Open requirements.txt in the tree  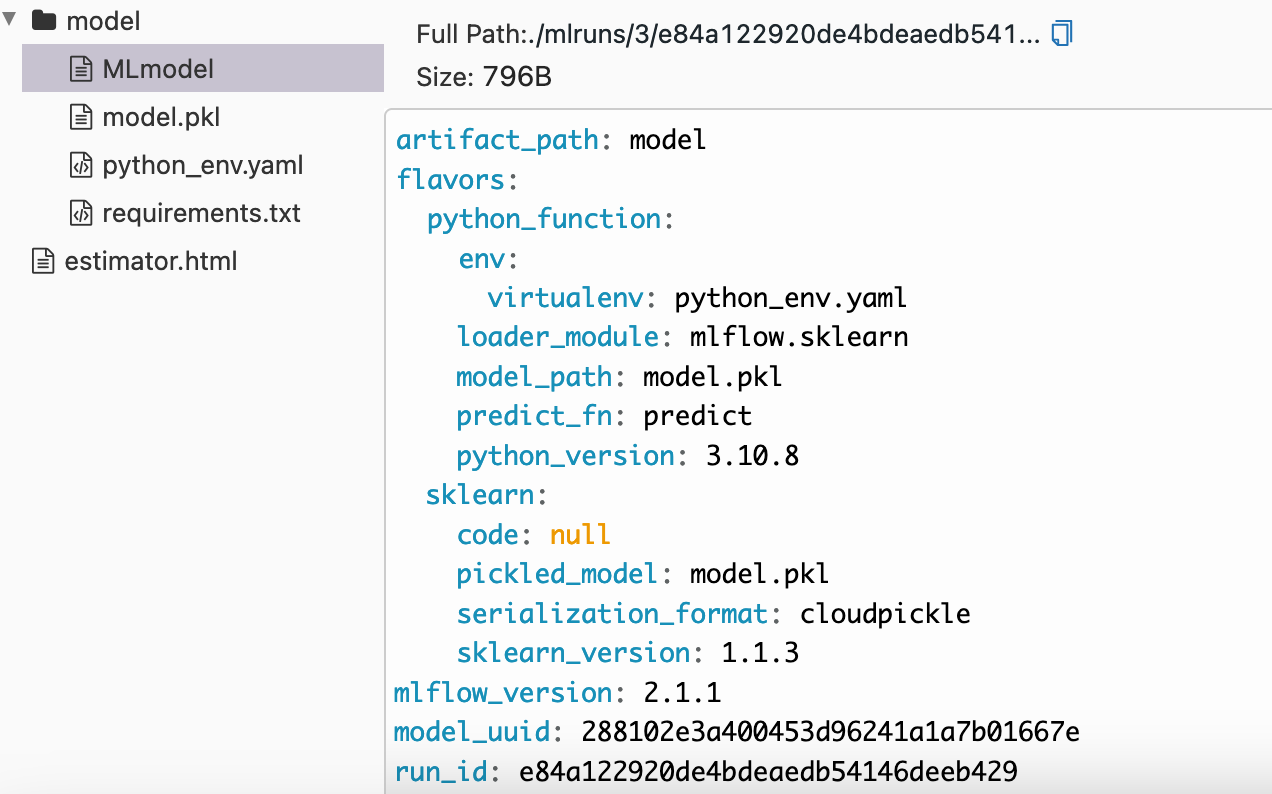point(201,213)
